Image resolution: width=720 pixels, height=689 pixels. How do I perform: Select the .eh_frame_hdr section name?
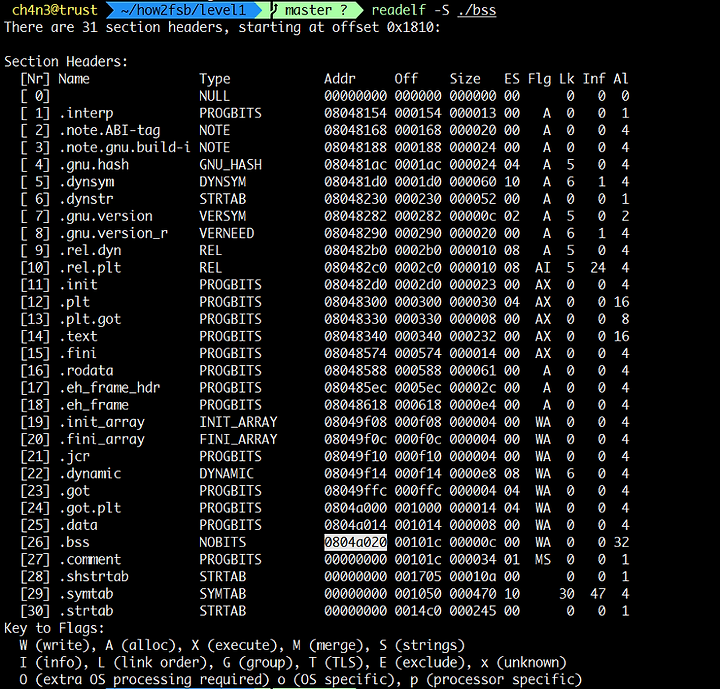pyautogui.click(x=109, y=388)
